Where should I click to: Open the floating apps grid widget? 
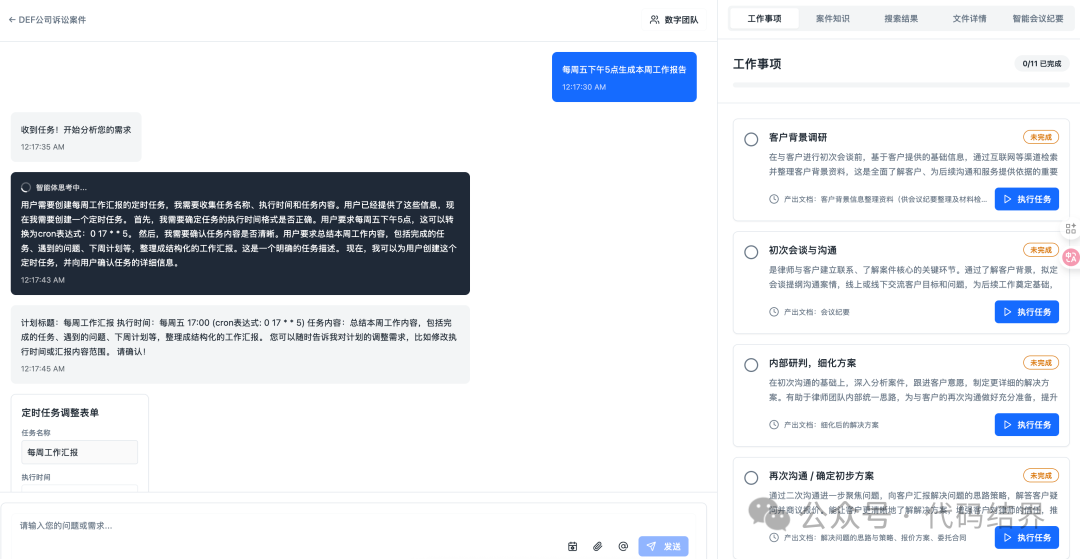point(1070,228)
